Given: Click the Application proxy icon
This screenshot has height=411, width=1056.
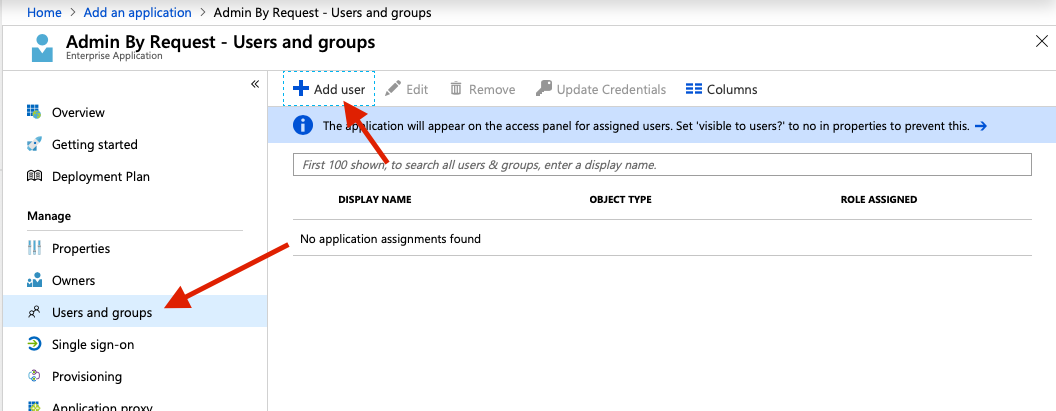Looking at the screenshot, I should point(34,406).
